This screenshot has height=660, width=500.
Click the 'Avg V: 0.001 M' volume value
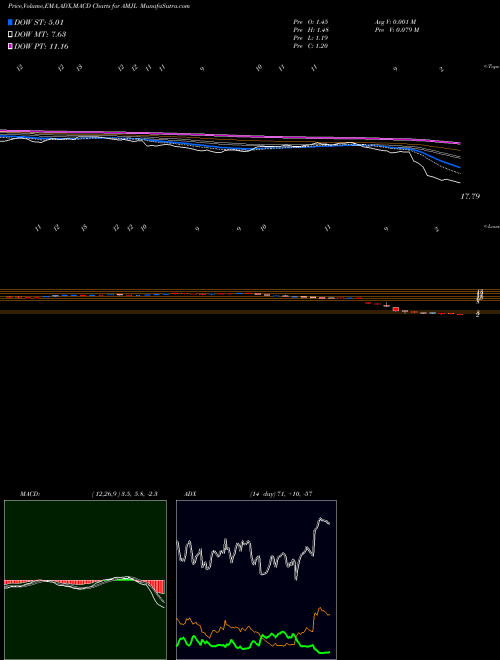click(395, 21)
